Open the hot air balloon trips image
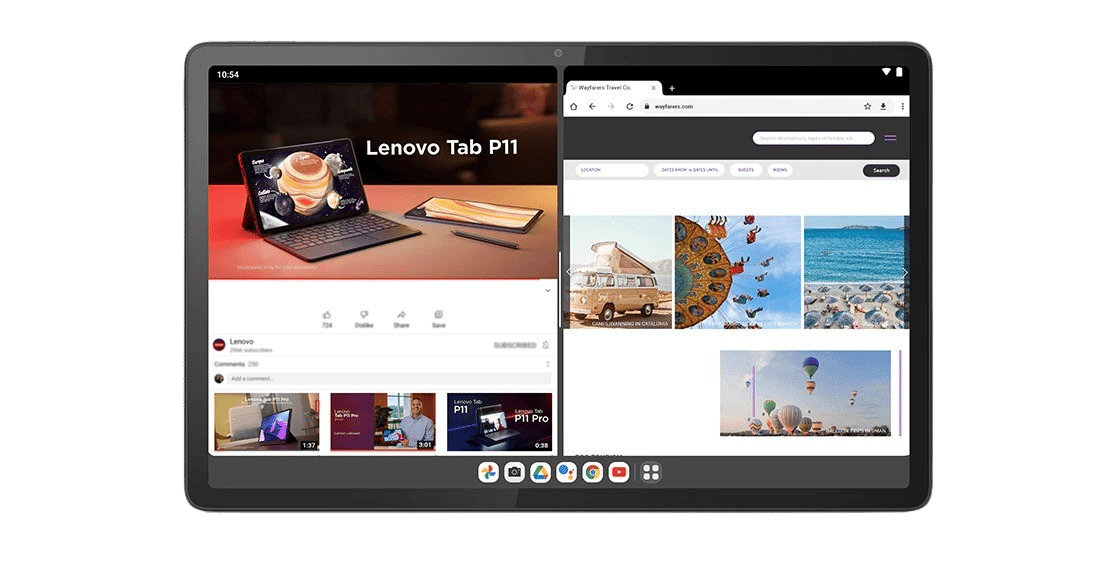1116x567 pixels. pyautogui.click(x=805, y=393)
